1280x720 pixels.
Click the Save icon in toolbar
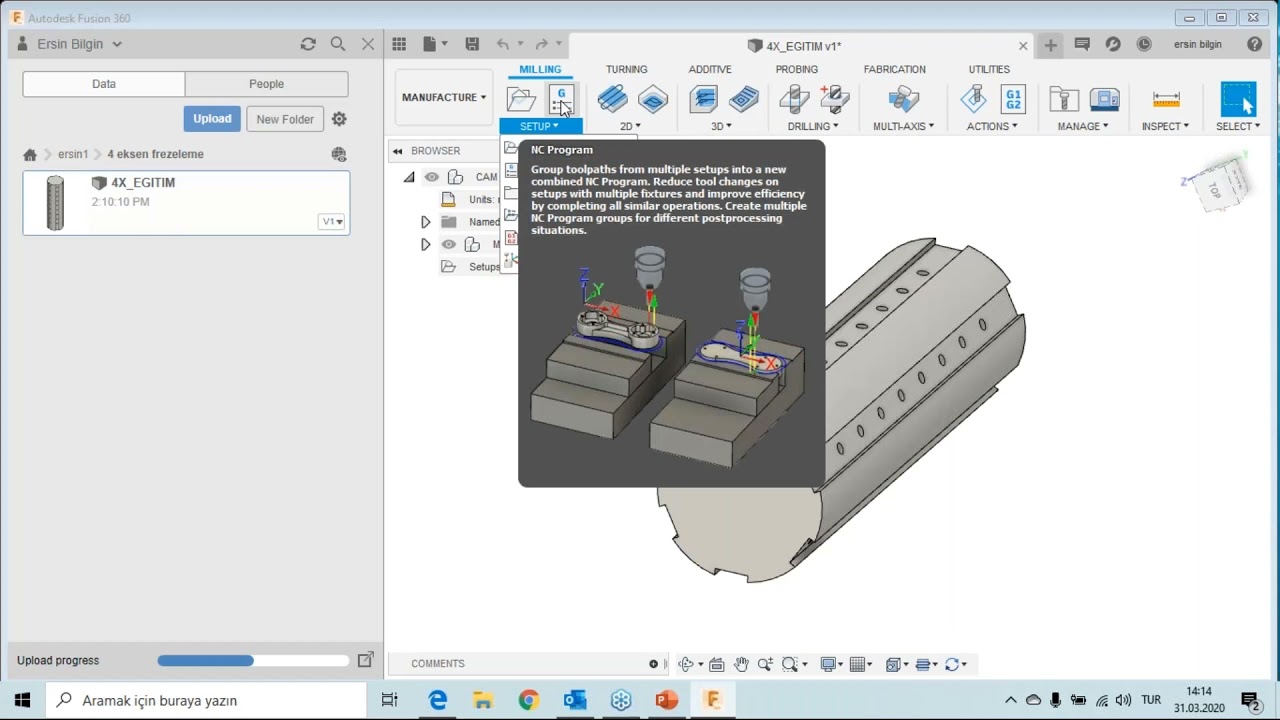point(472,44)
